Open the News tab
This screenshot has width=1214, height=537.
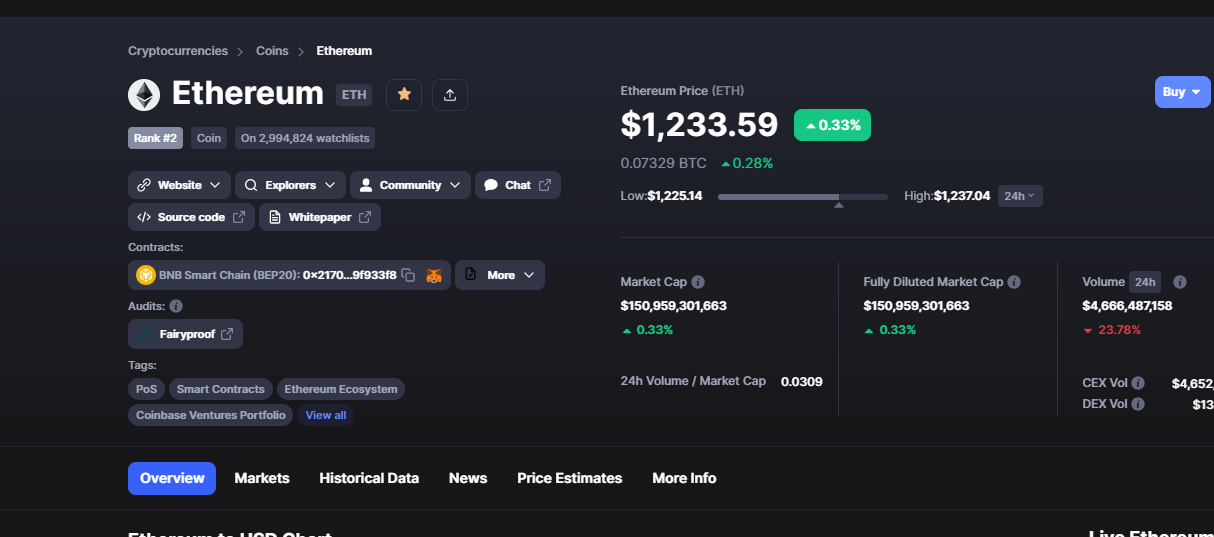tap(468, 478)
